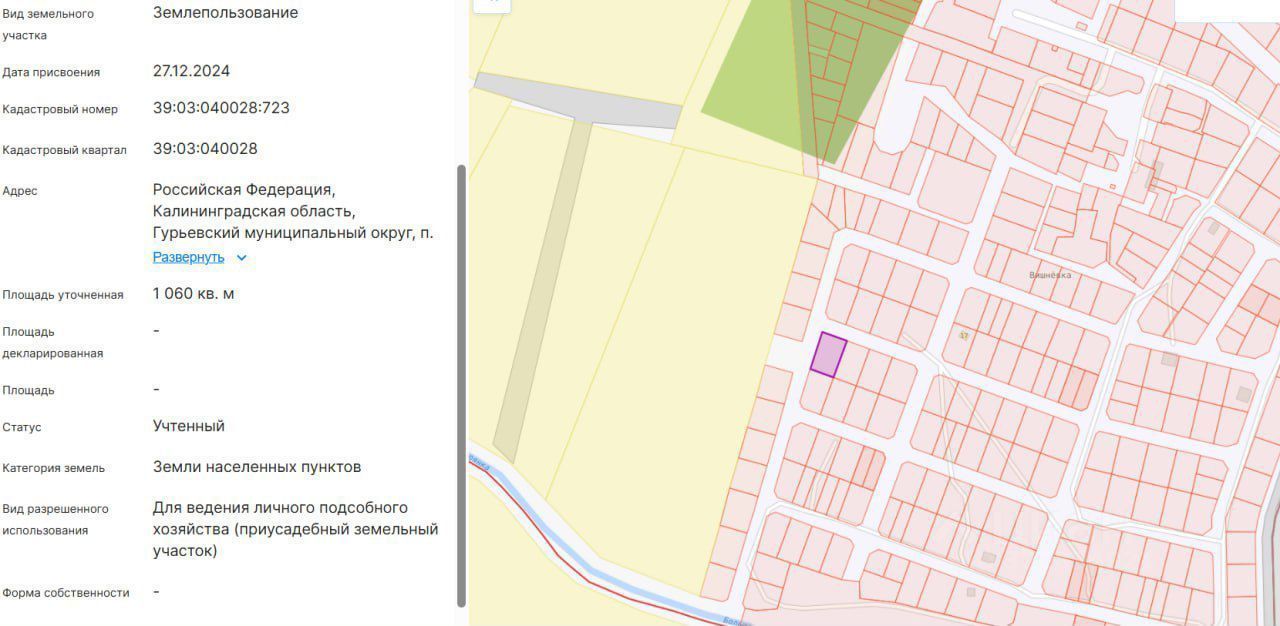The height and width of the screenshot is (626, 1280).
Task: Click the area value 1 060 кв. м
Action: tap(194, 294)
